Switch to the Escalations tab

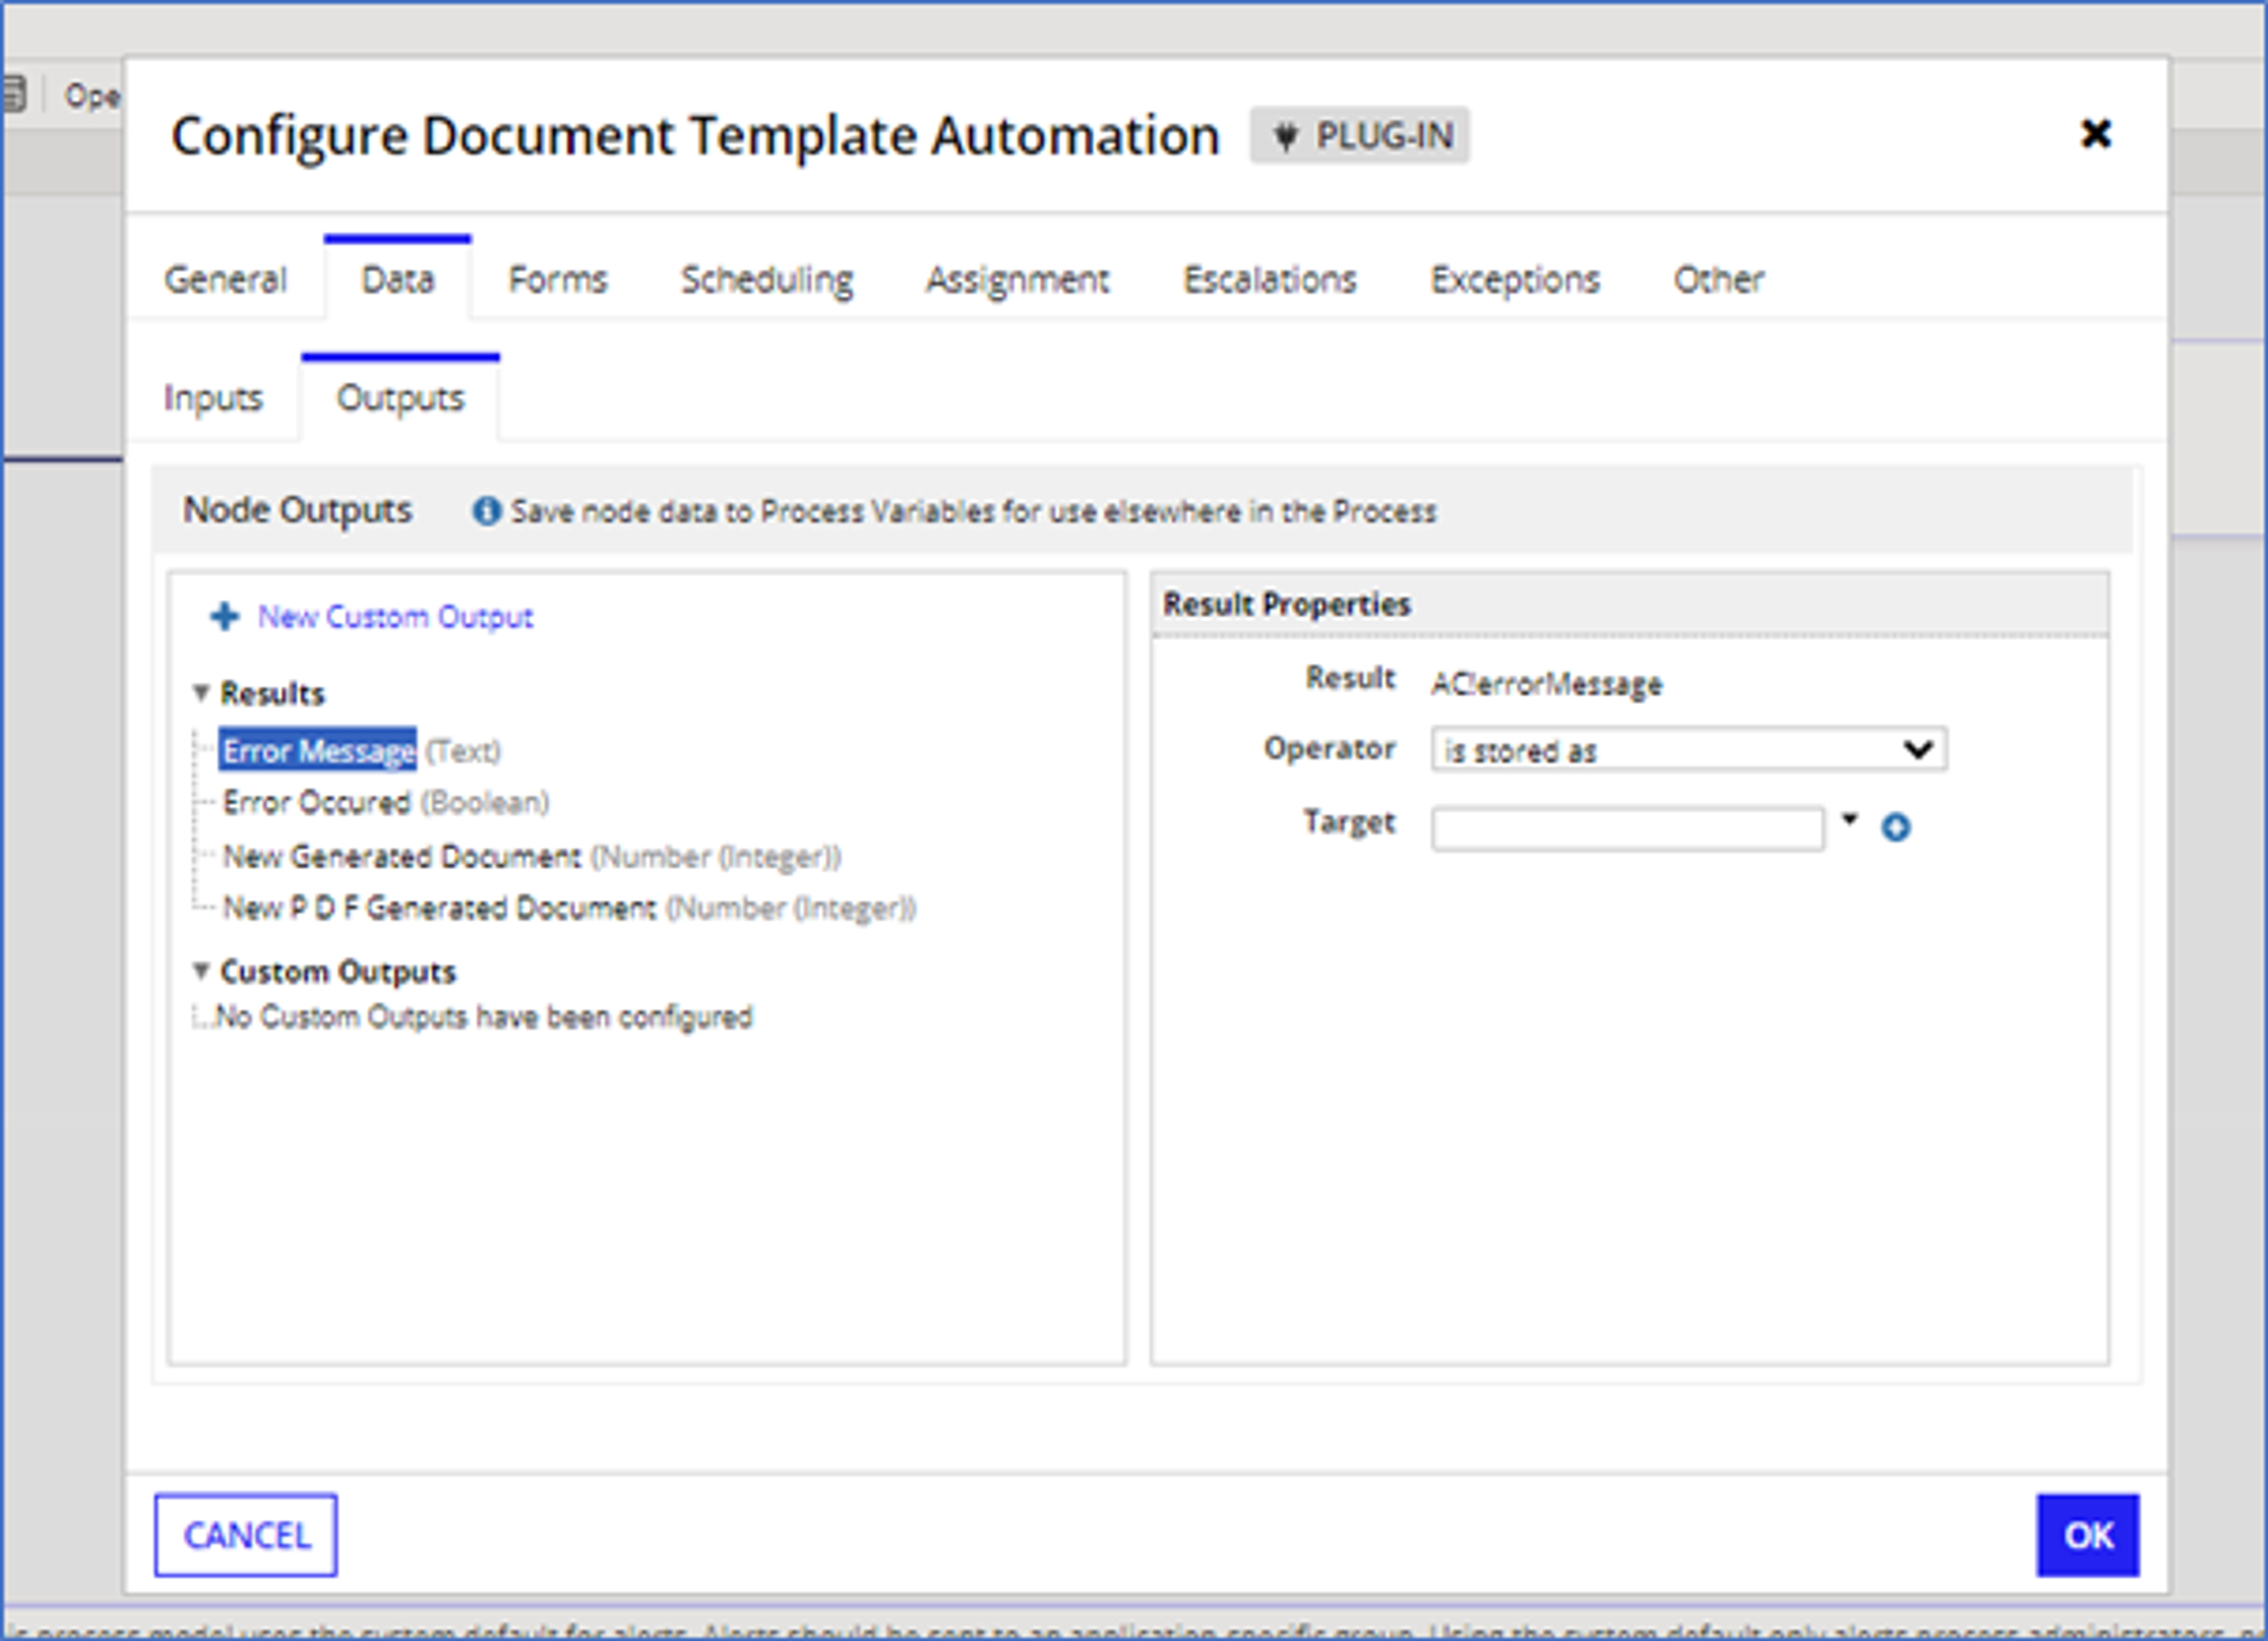1270,279
